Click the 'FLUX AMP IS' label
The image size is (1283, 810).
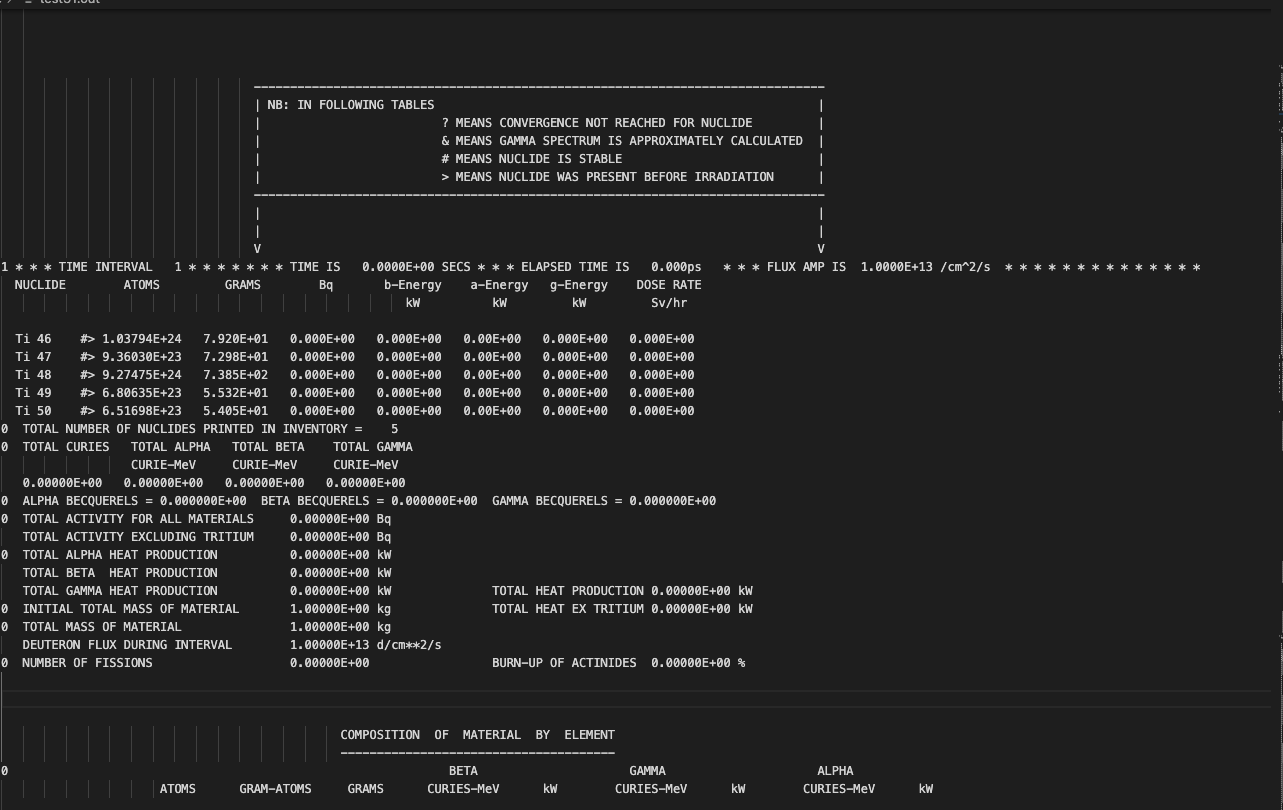point(806,267)
